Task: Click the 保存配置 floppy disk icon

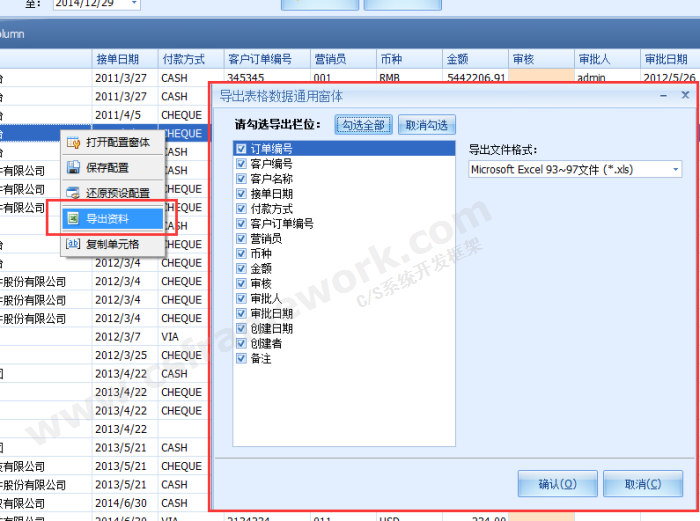Action: point(72,167)
